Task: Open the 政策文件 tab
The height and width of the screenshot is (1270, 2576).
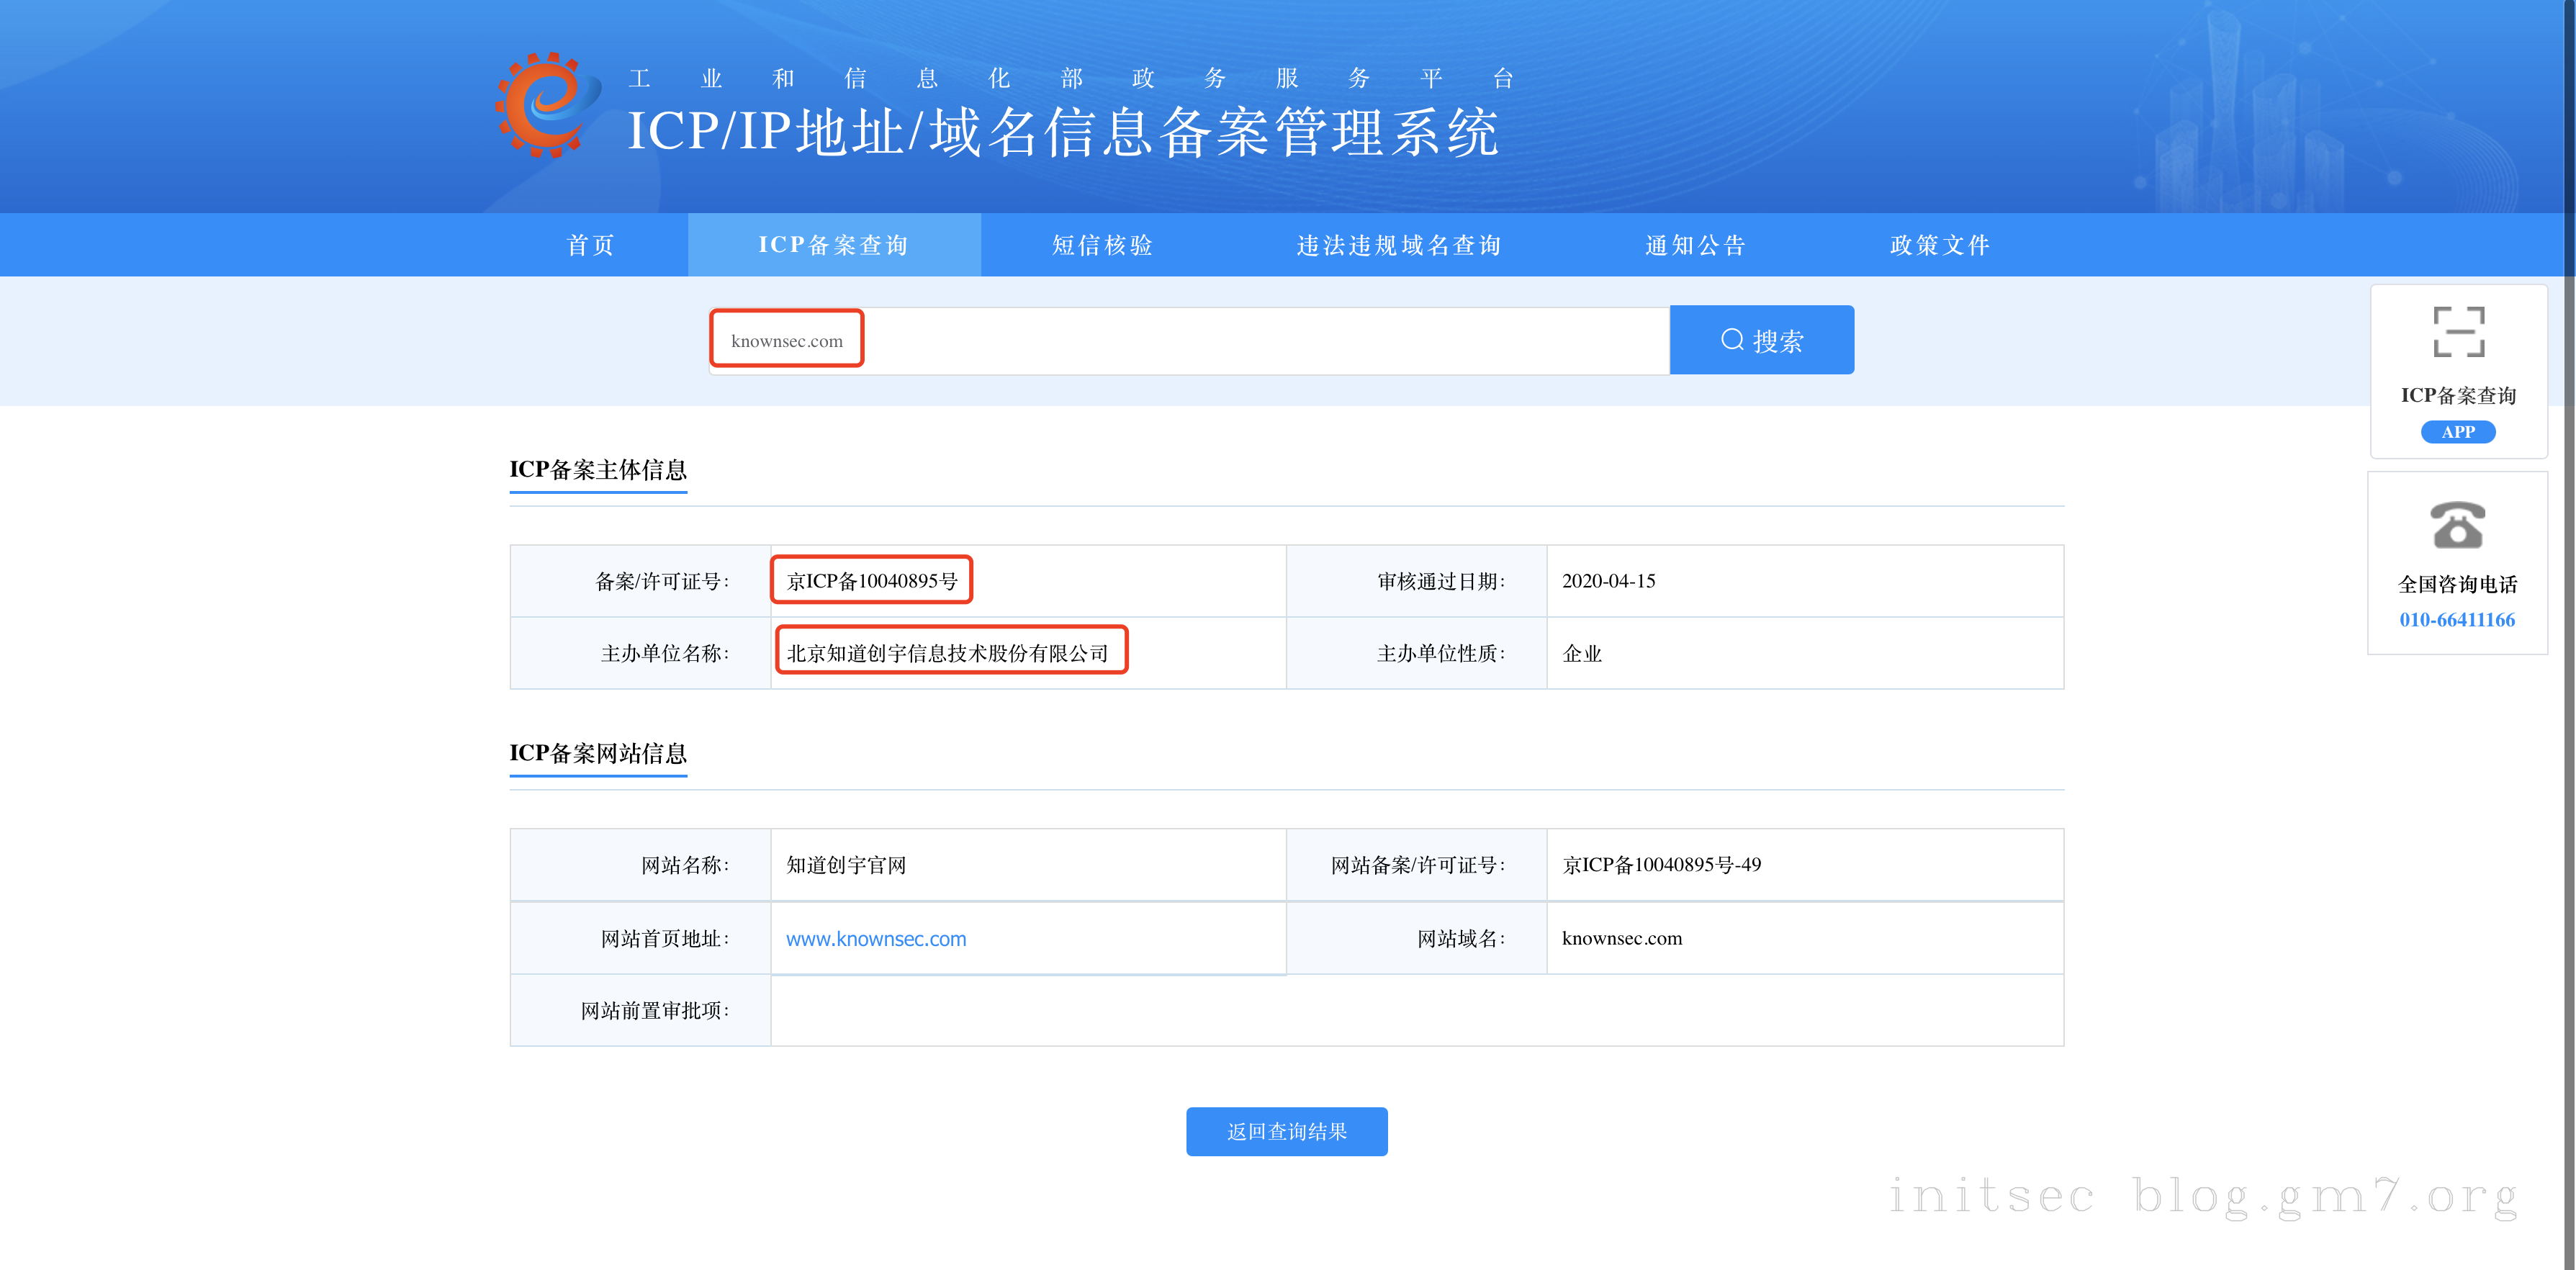Action: 1939,245
